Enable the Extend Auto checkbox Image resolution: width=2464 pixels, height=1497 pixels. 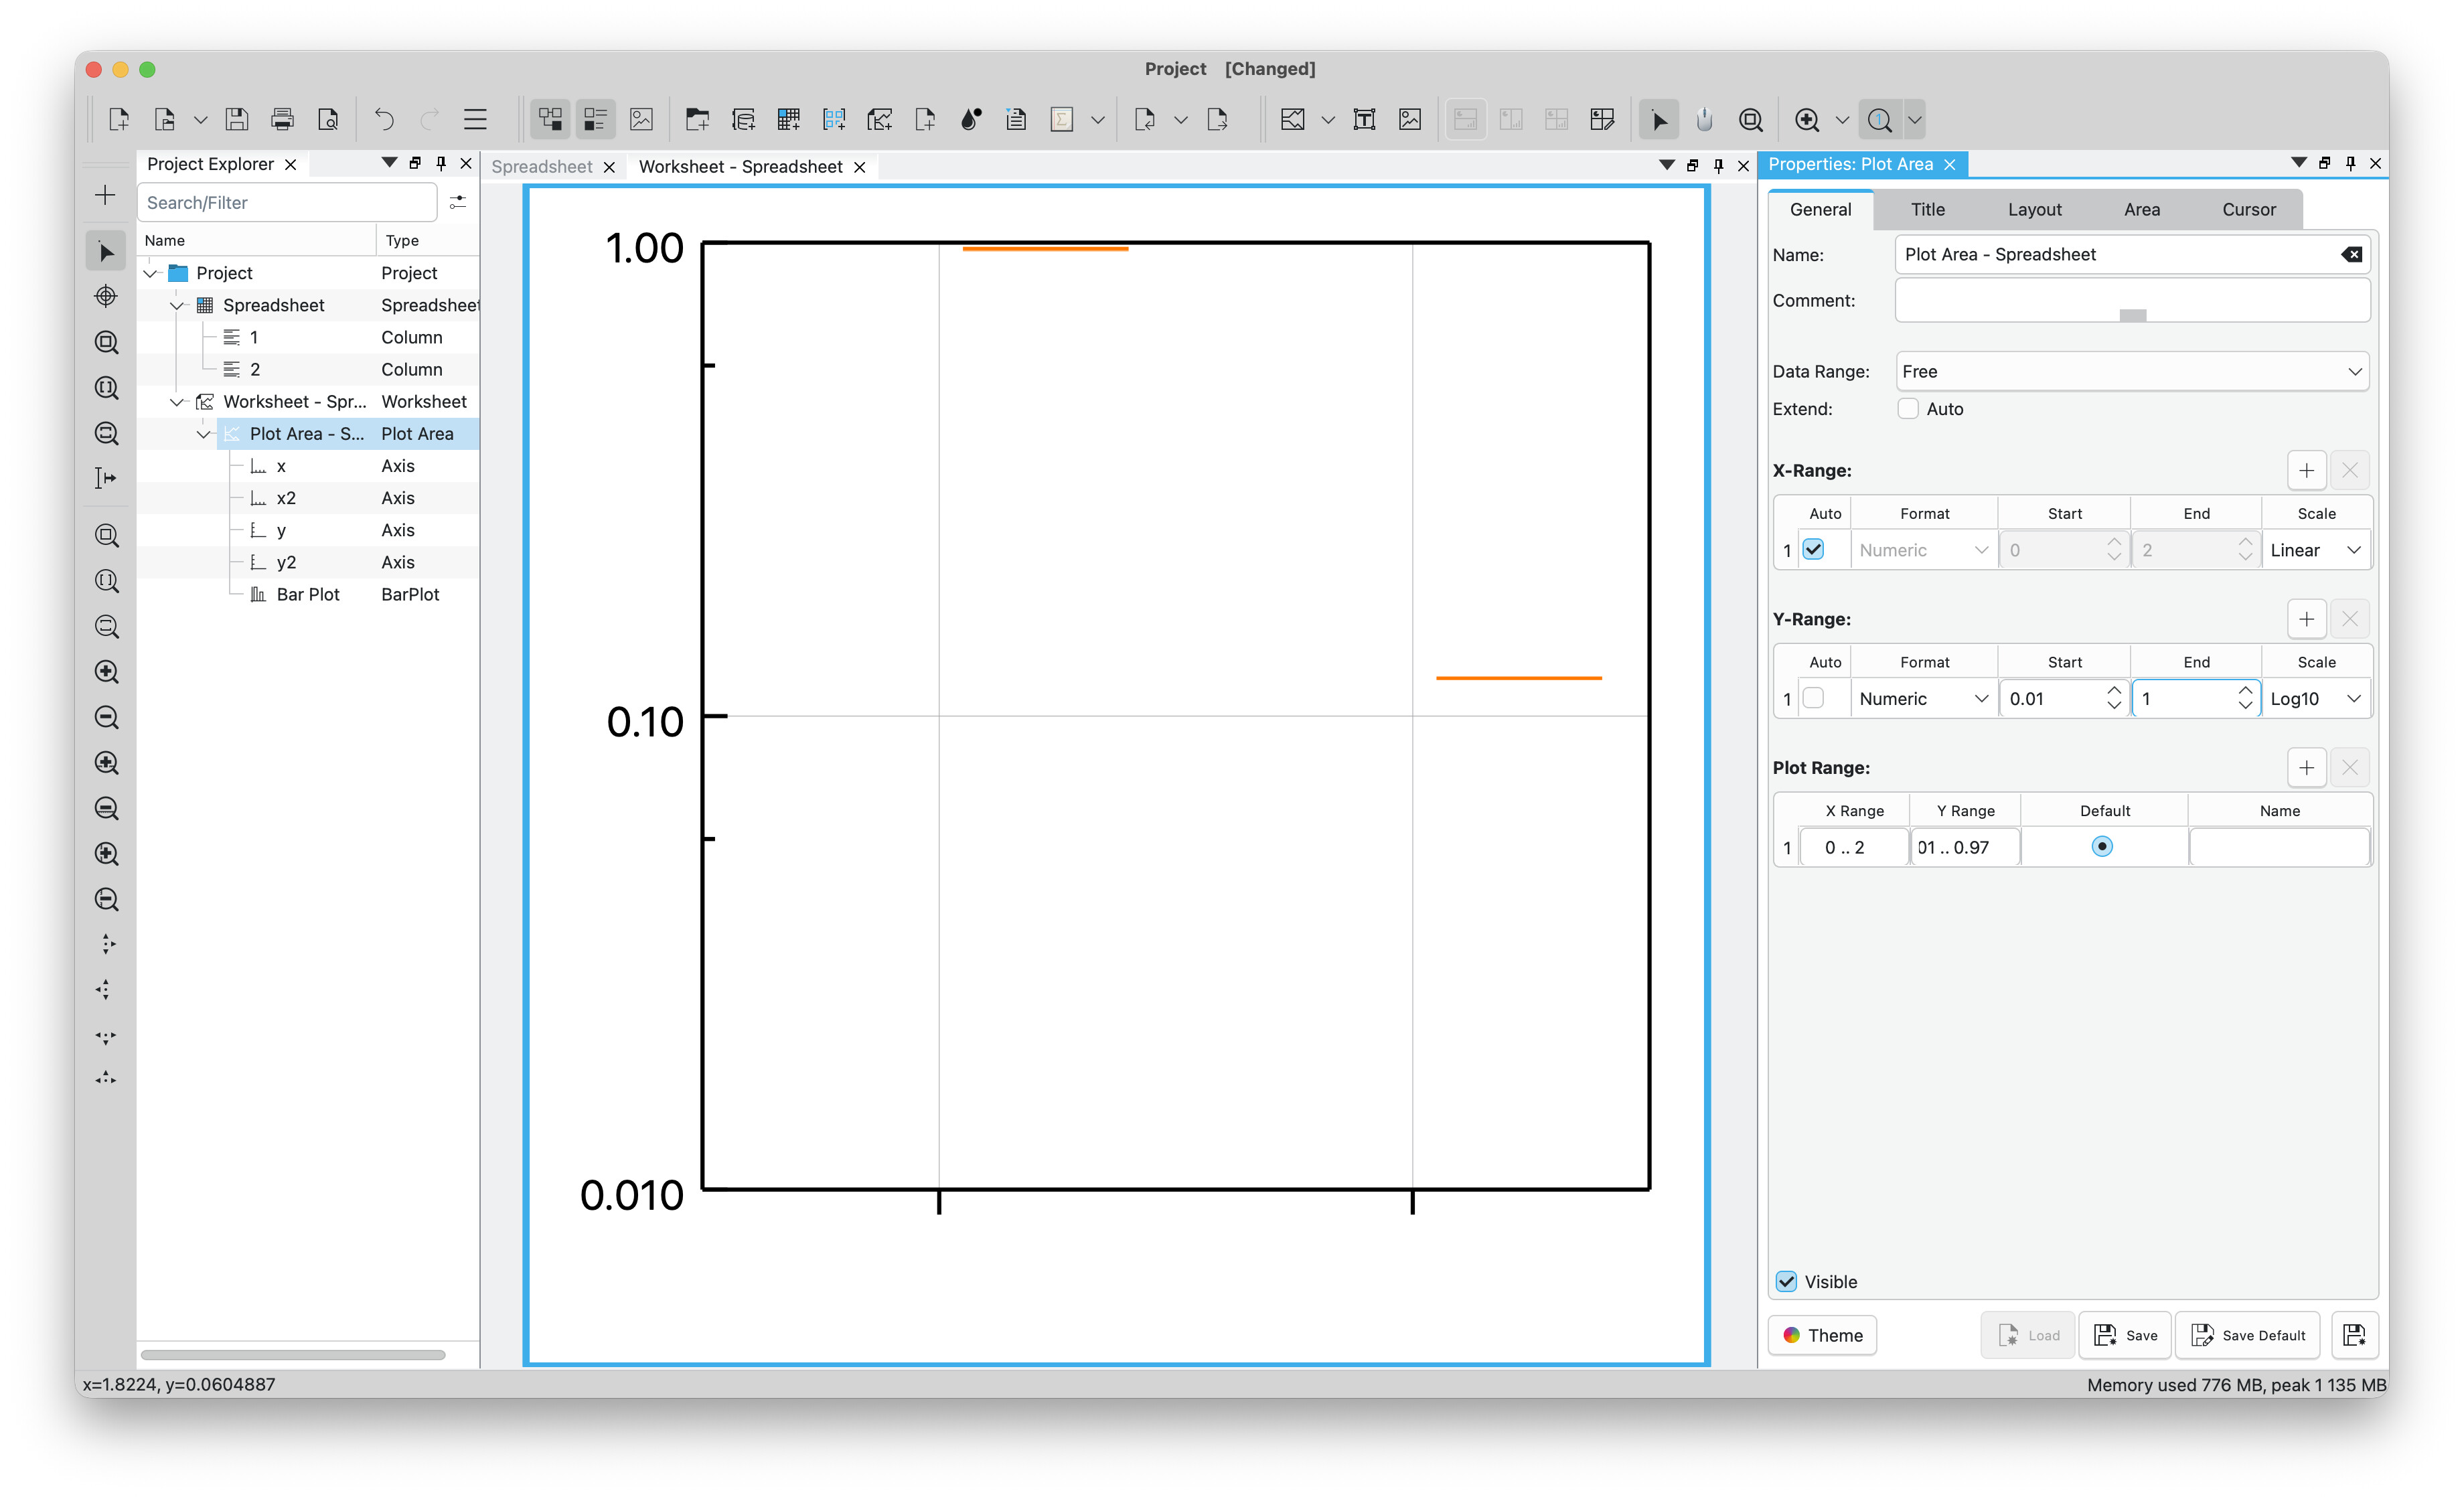1908,409
